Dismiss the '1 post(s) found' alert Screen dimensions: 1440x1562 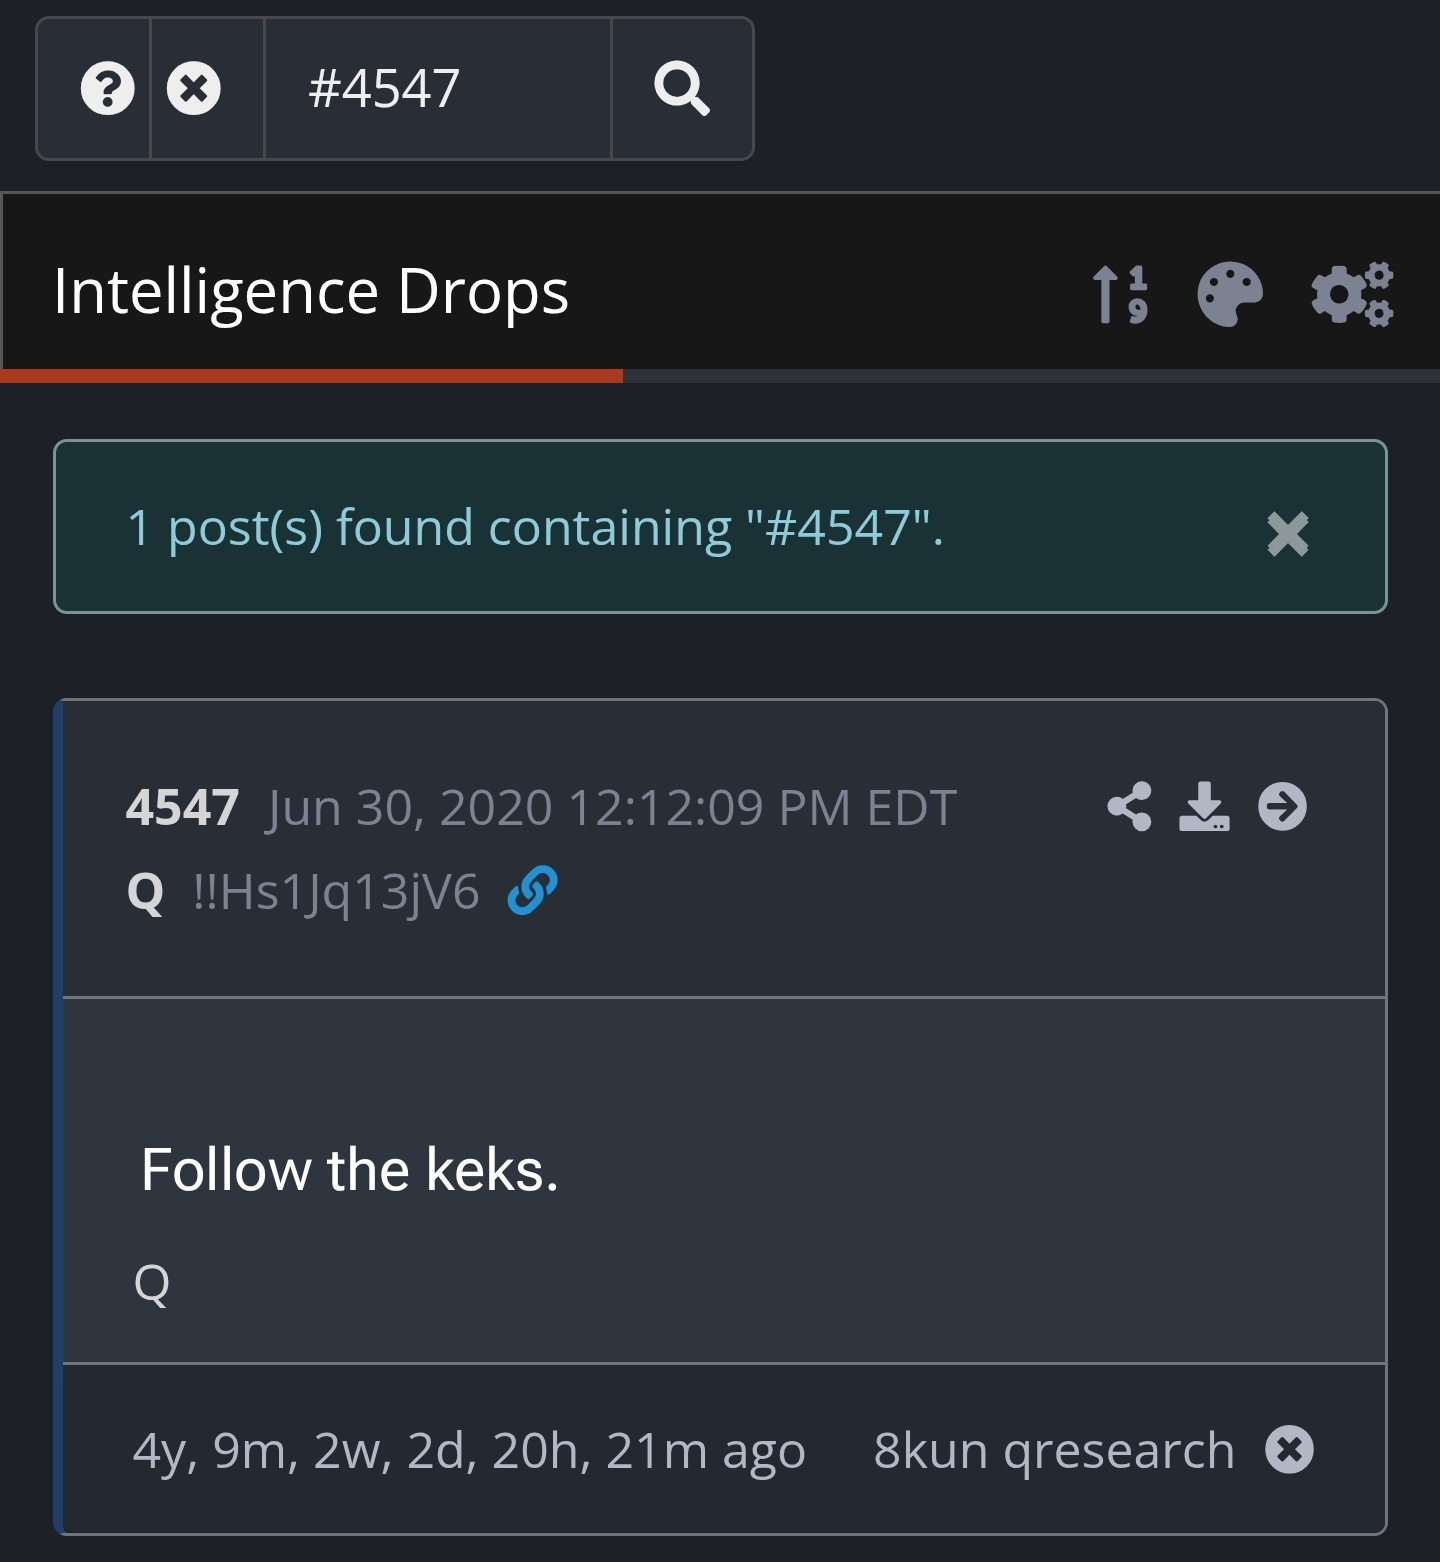(1288, 533)
